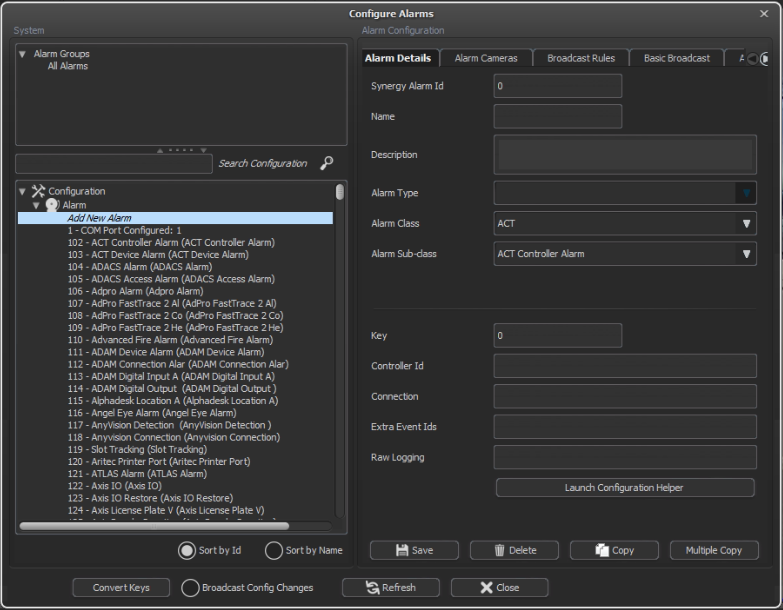Click into the Name input field

[x=557, y=117]
